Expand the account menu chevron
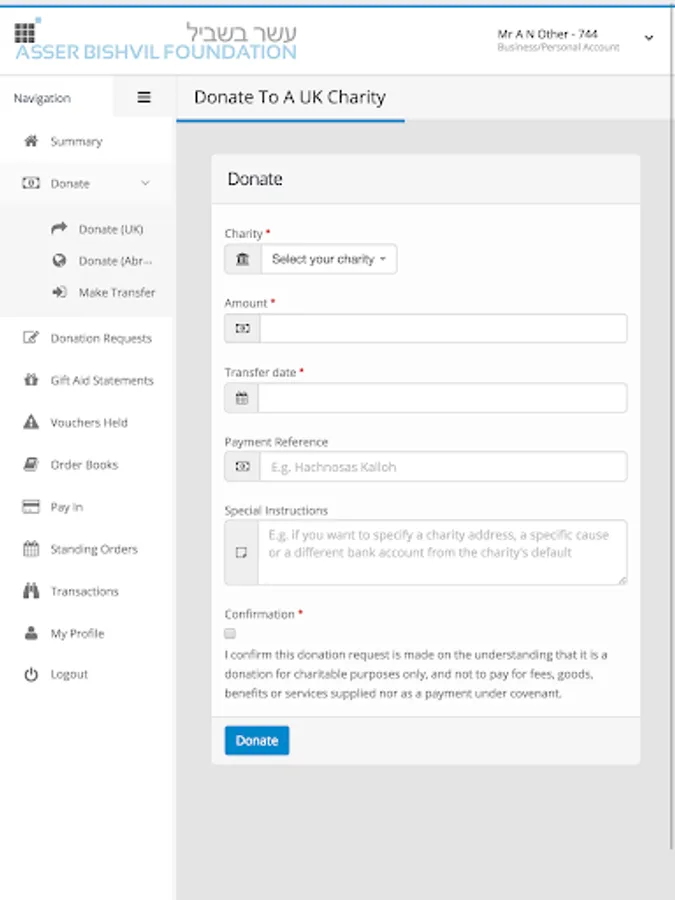675x900 pixels. point(648,38)
